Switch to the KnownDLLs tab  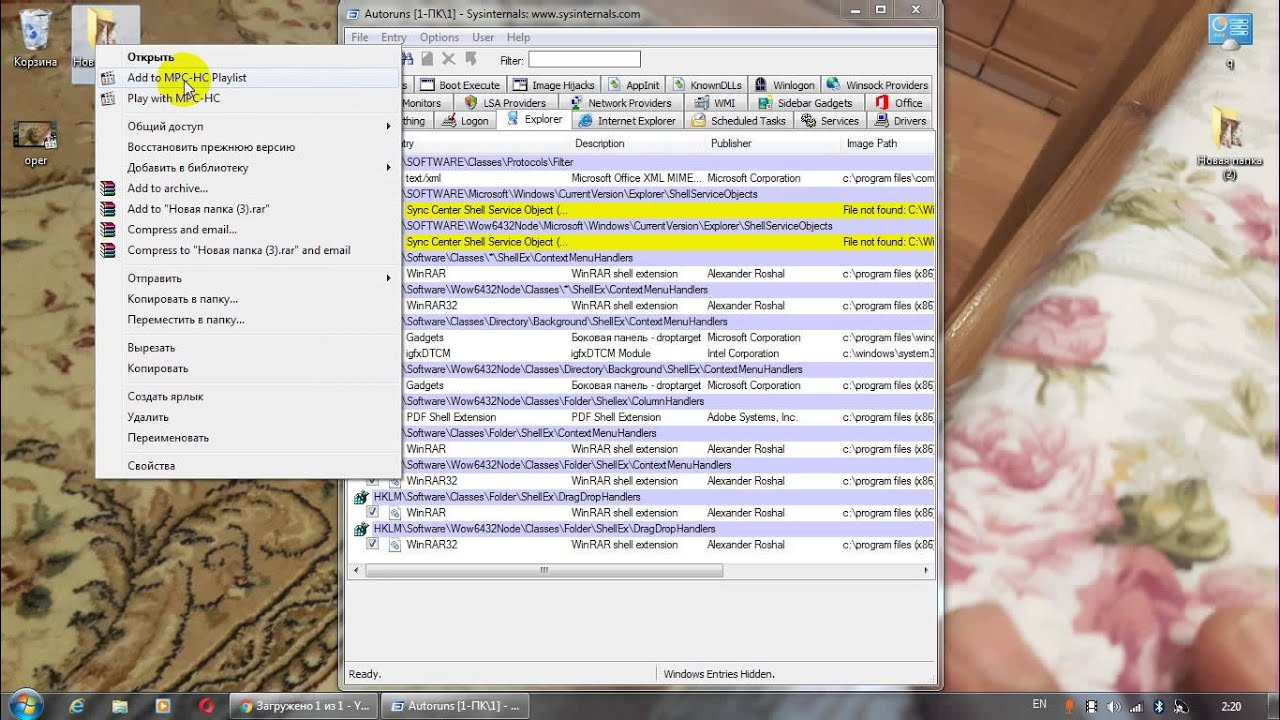706,85
